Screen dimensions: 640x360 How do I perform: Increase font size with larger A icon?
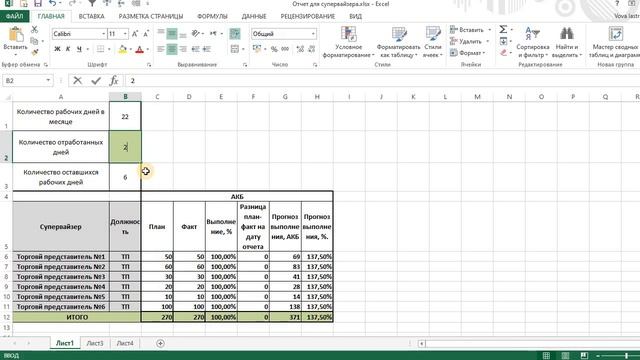pyautogui.click(x=135, y=34)
